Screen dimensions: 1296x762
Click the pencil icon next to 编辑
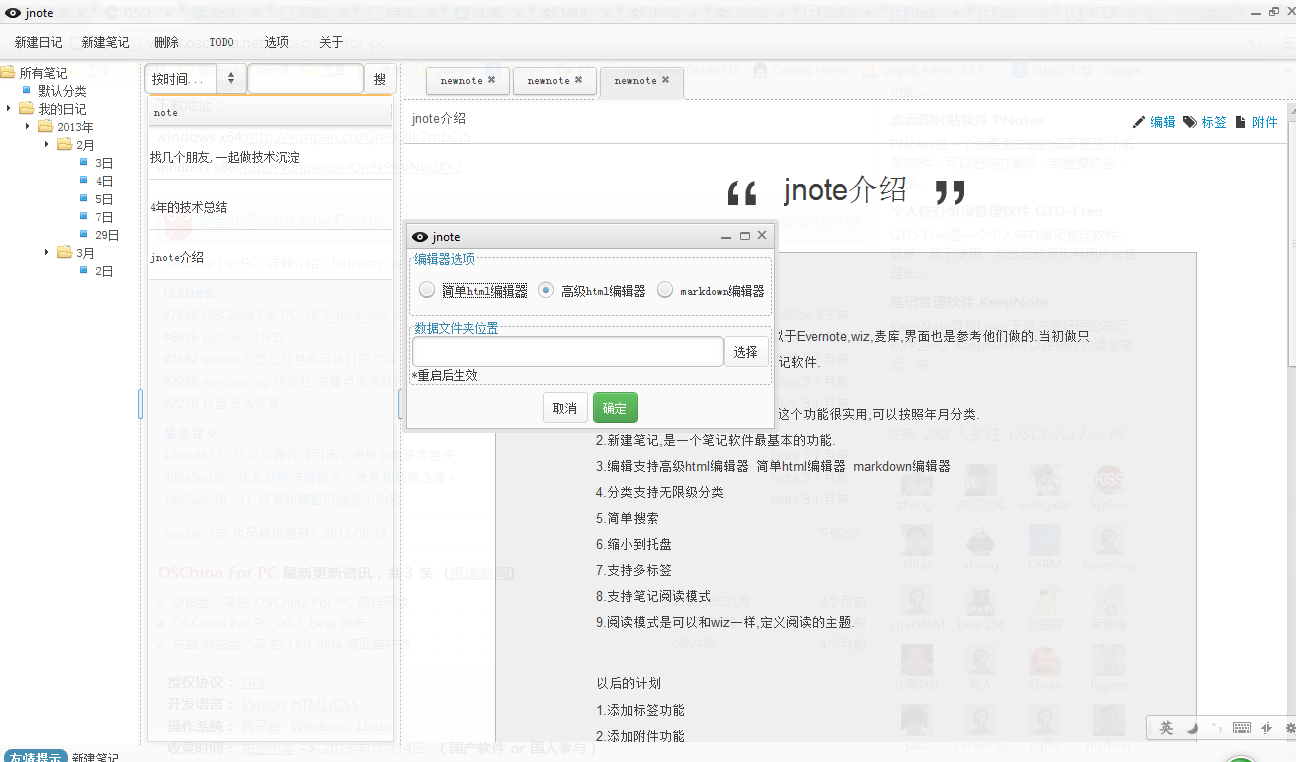[x=1139, y=122]
